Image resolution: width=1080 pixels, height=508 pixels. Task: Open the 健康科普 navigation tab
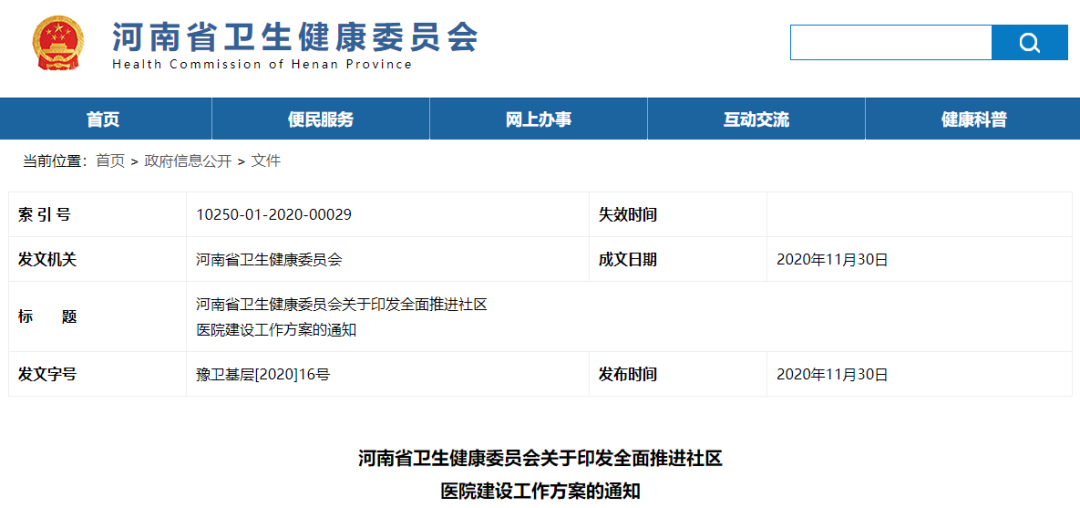(x=973, y=119)
